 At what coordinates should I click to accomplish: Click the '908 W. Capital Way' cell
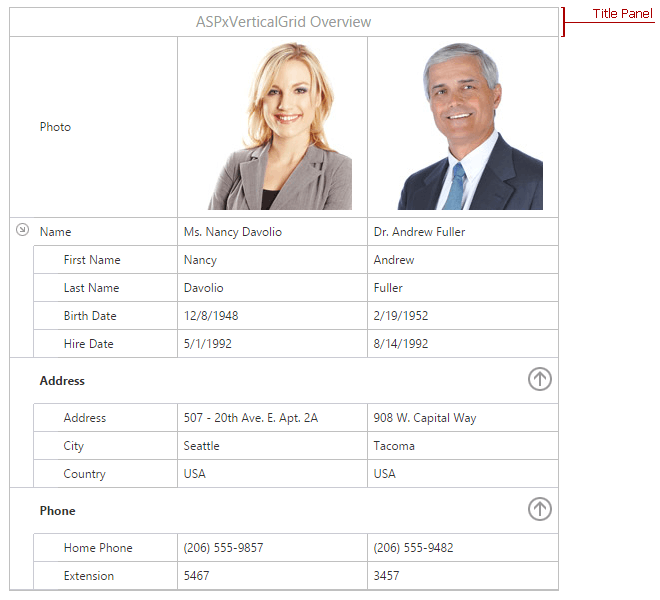(x=463, y=418)
